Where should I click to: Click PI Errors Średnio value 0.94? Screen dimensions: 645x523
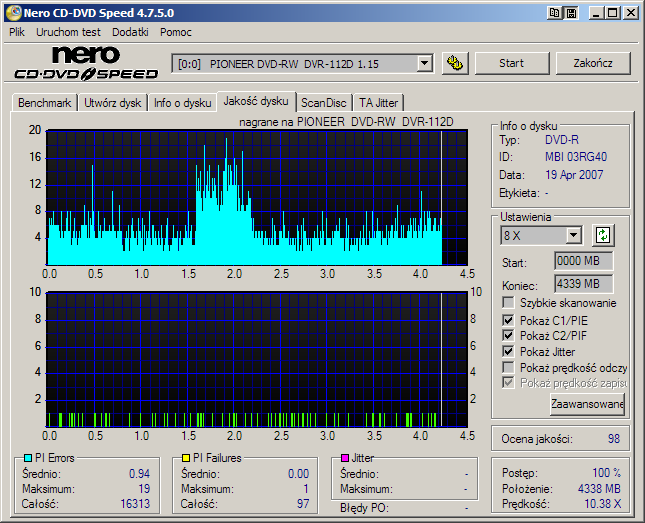point(139,474)
